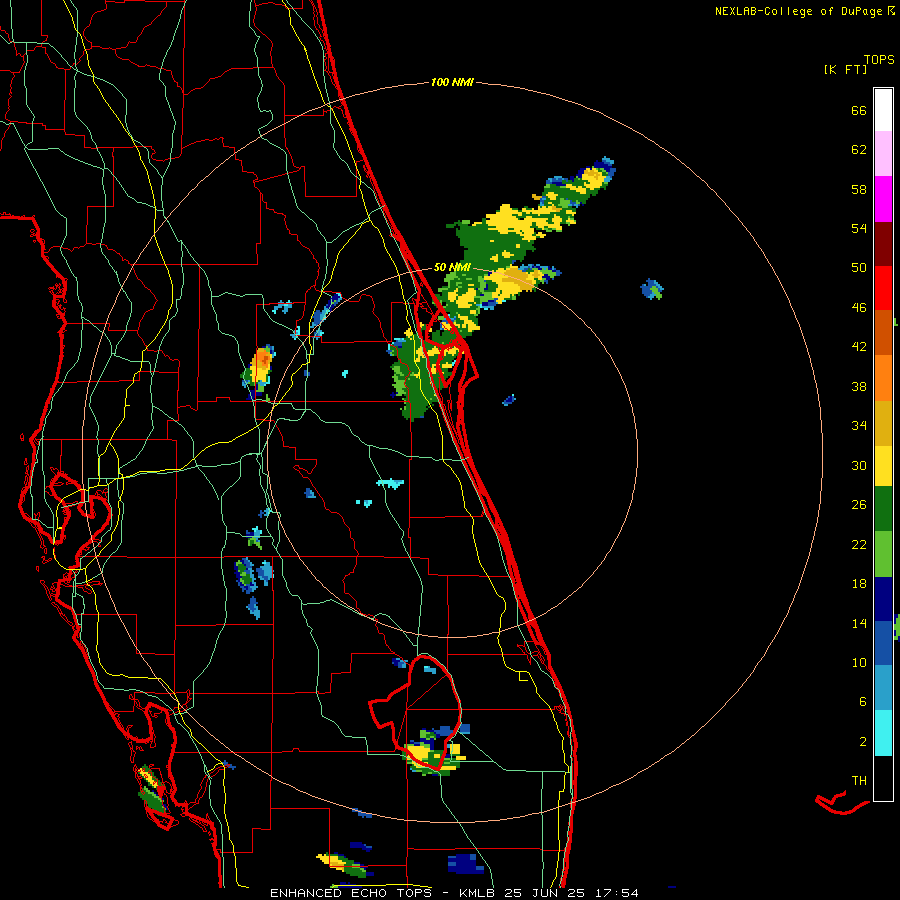This screenshot has height=900, width=900.
Task: Click the 6 value in the legend
Action: [x=863, y=702]
